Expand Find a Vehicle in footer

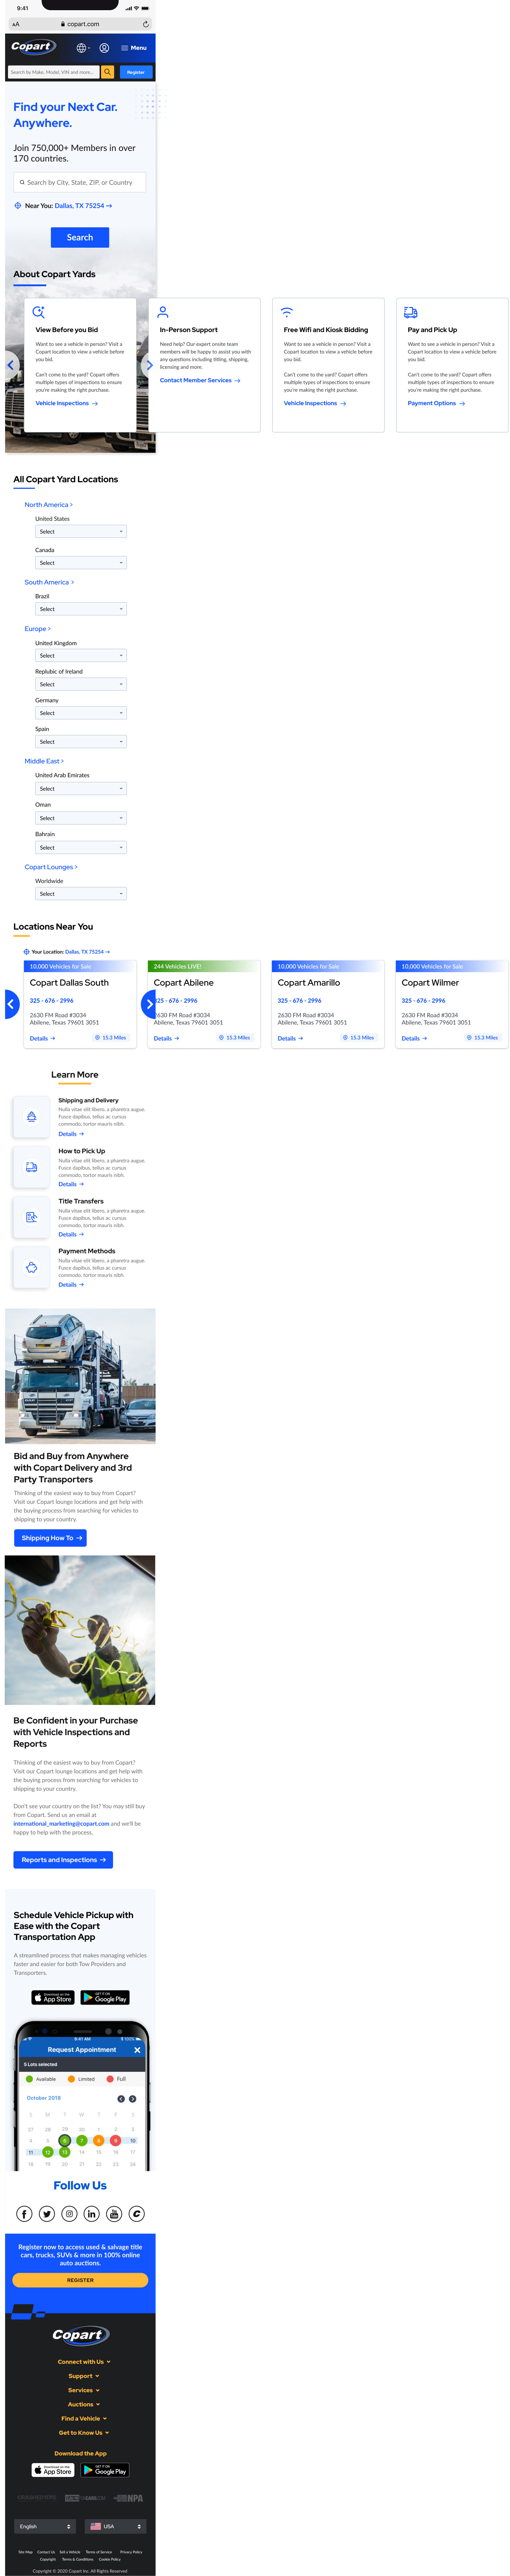[84, 2418]
